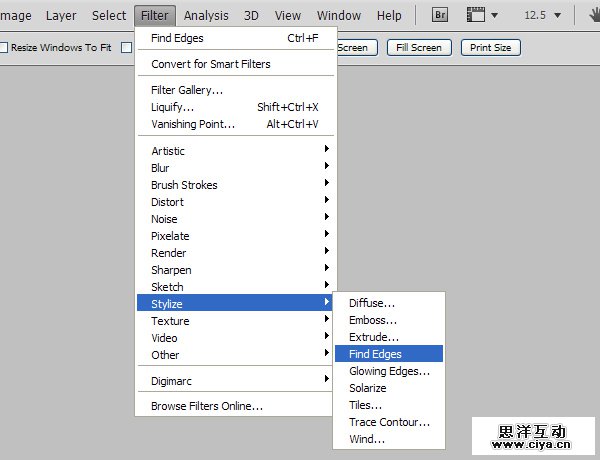Open the Layer menu

click(61, 15)
